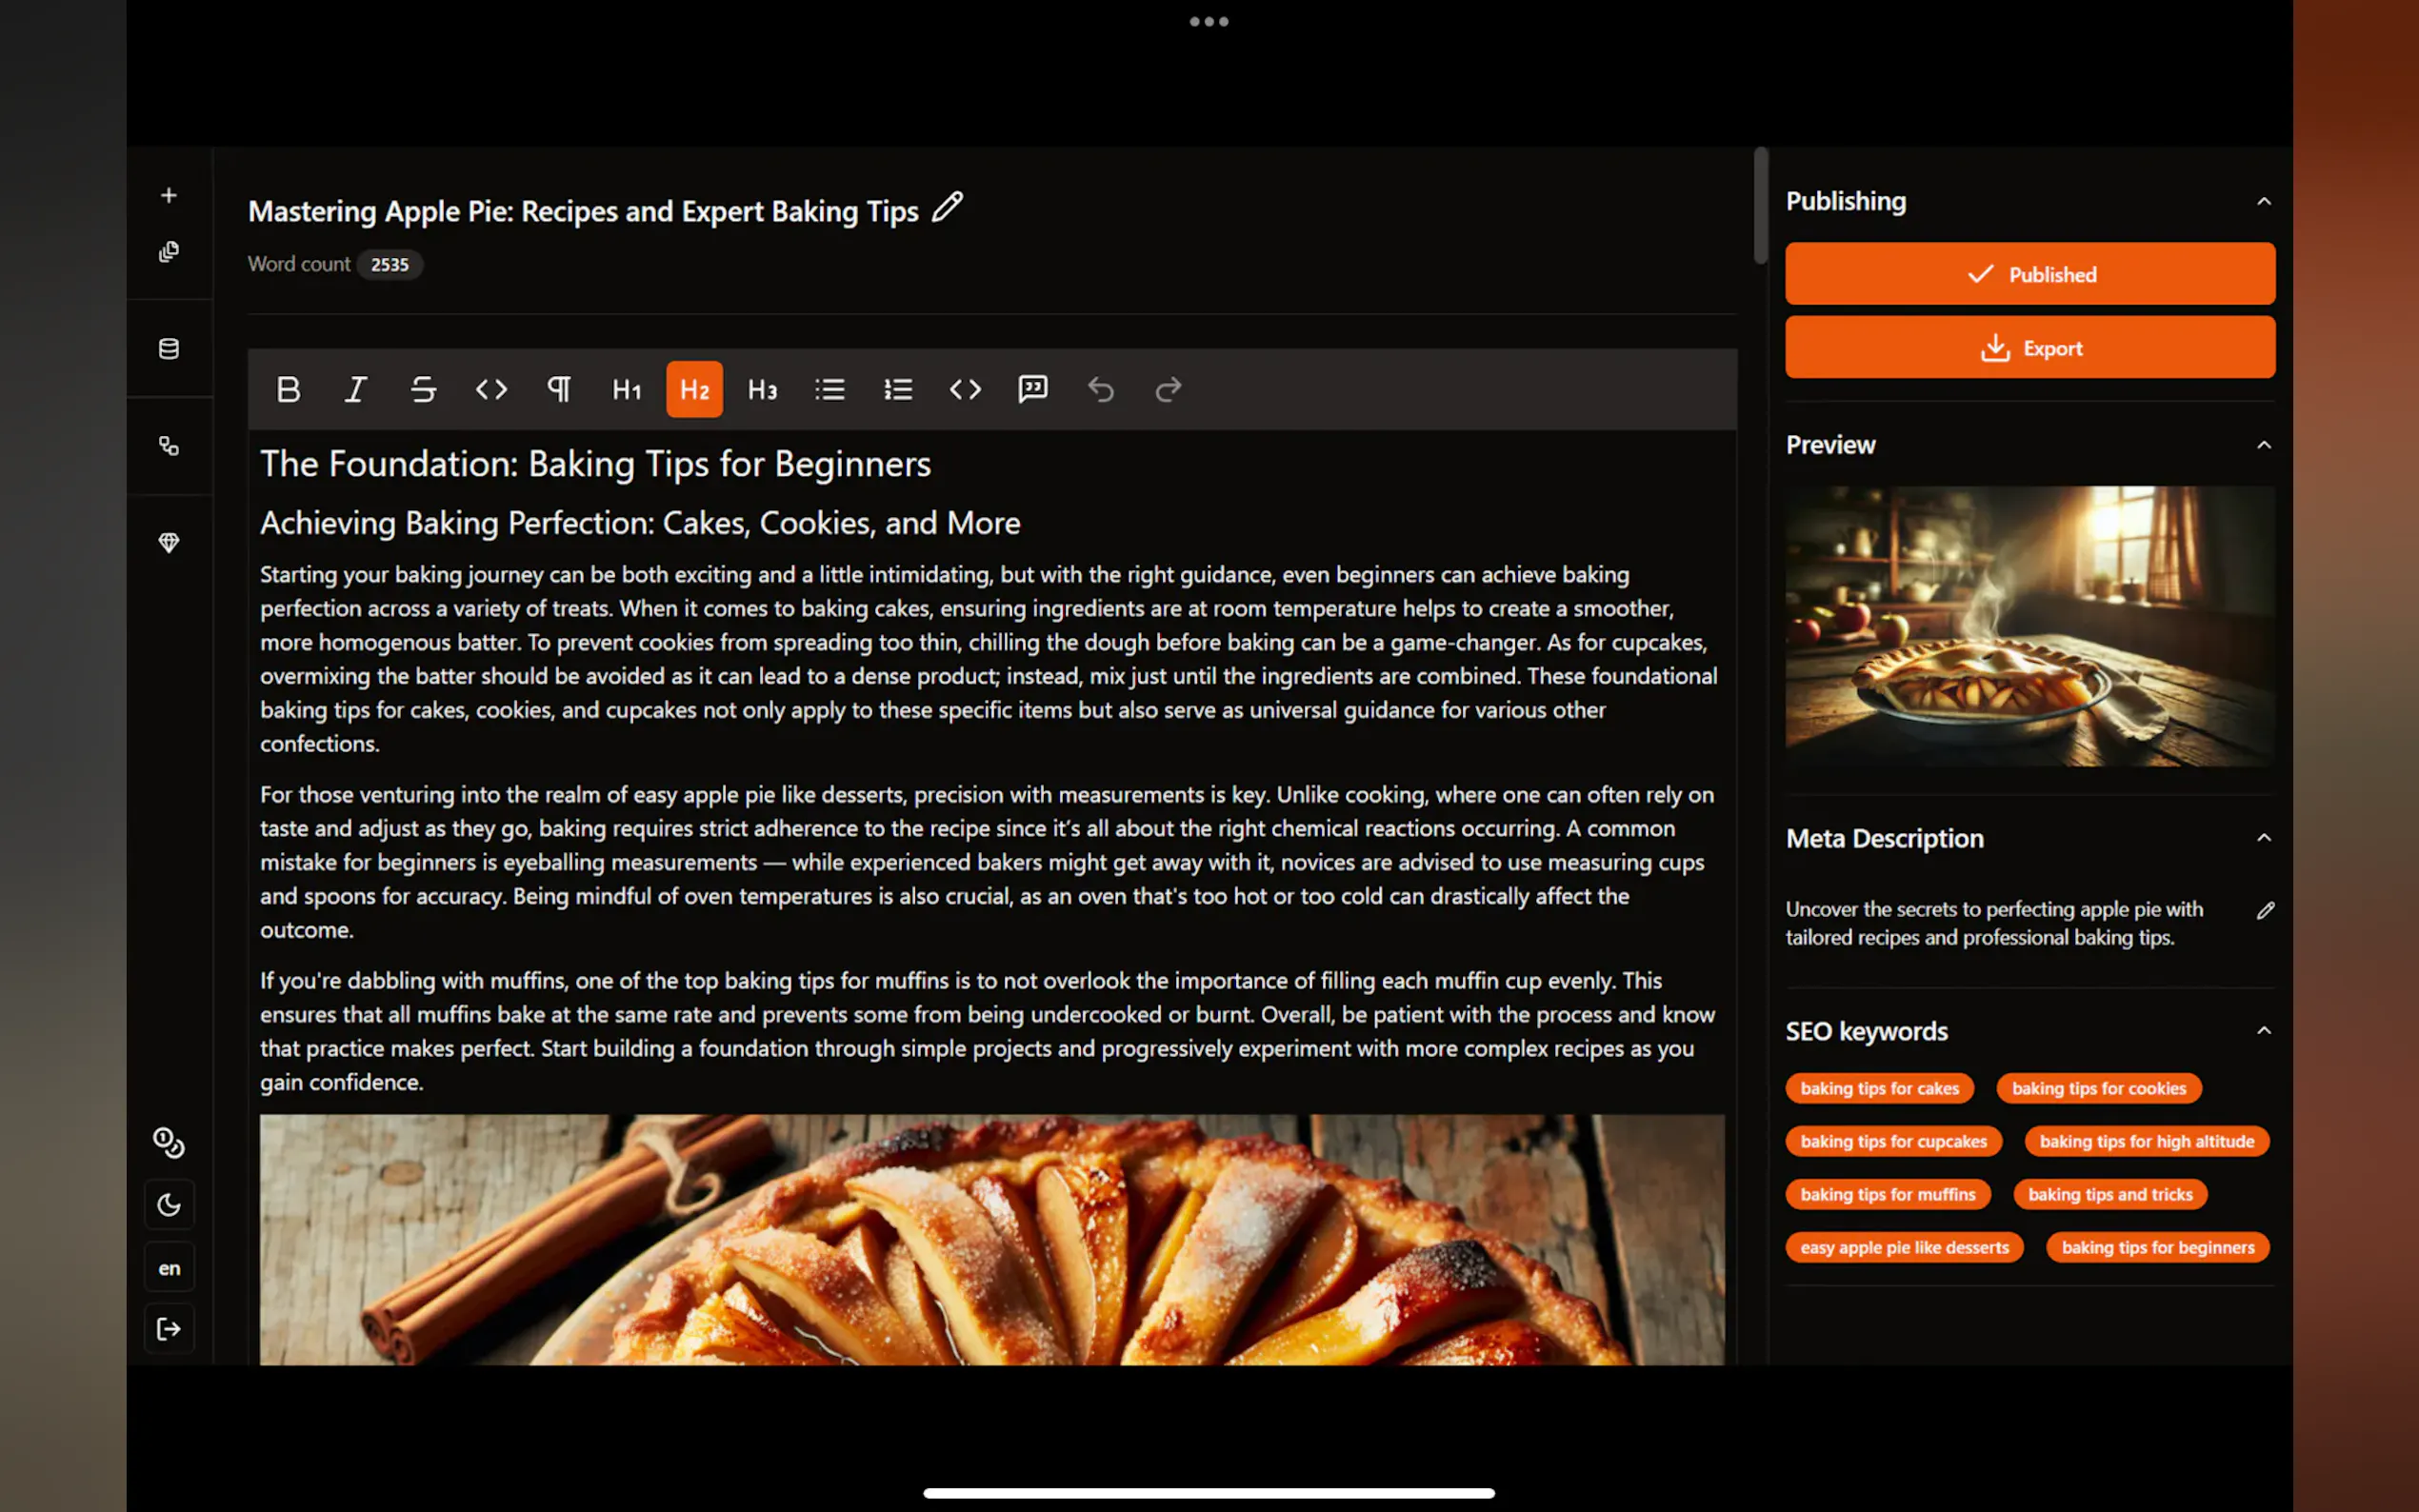Viewport: 2419px width, 1512px height.
Task: Collapse the SEO keywords section
Action: click(2263, 1031)
